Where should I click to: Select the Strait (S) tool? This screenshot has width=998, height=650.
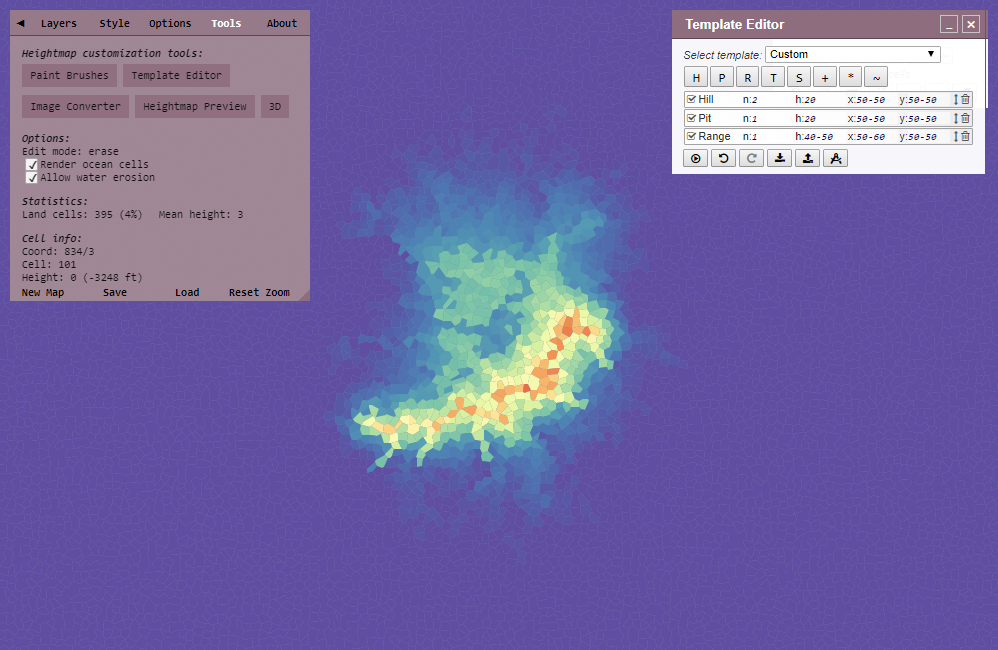coord(799,76)
